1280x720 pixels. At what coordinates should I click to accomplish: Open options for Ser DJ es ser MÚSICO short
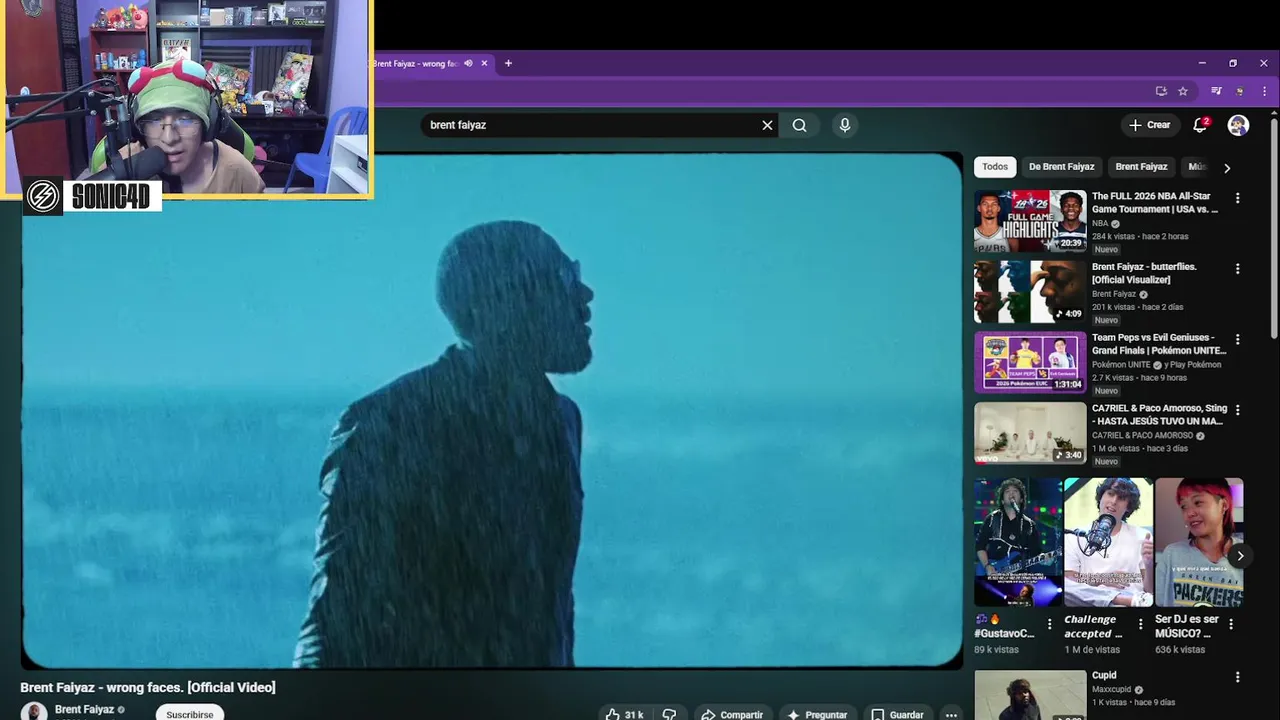click(1231, 624)
